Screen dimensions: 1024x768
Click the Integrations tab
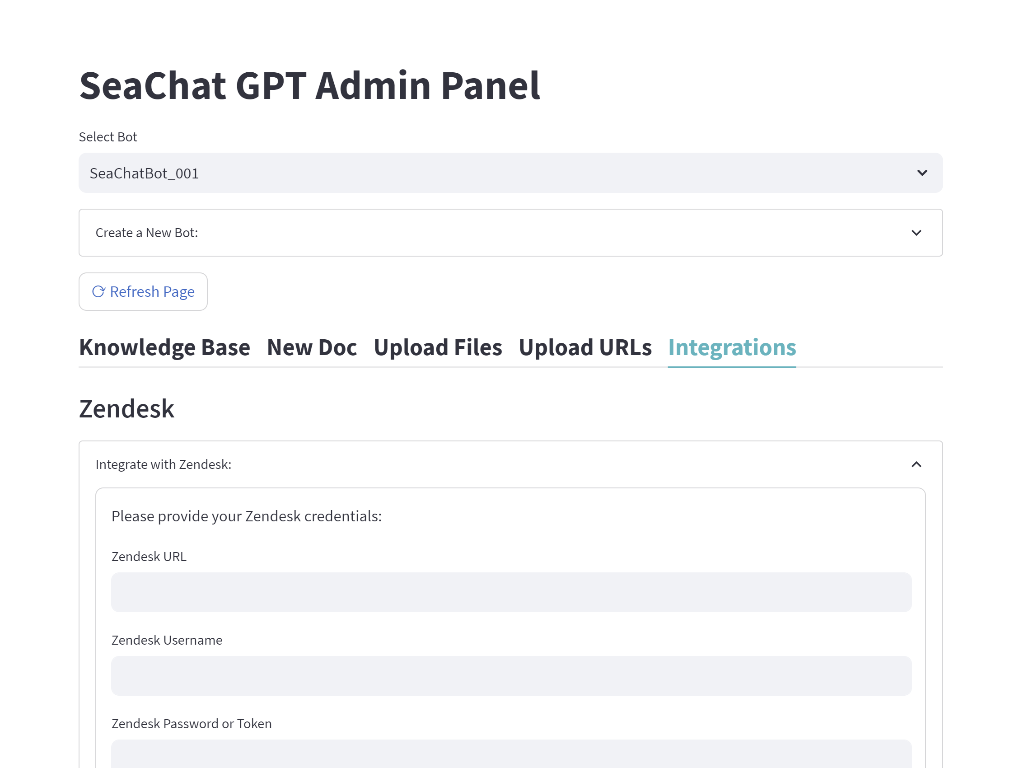pos(731,348)
